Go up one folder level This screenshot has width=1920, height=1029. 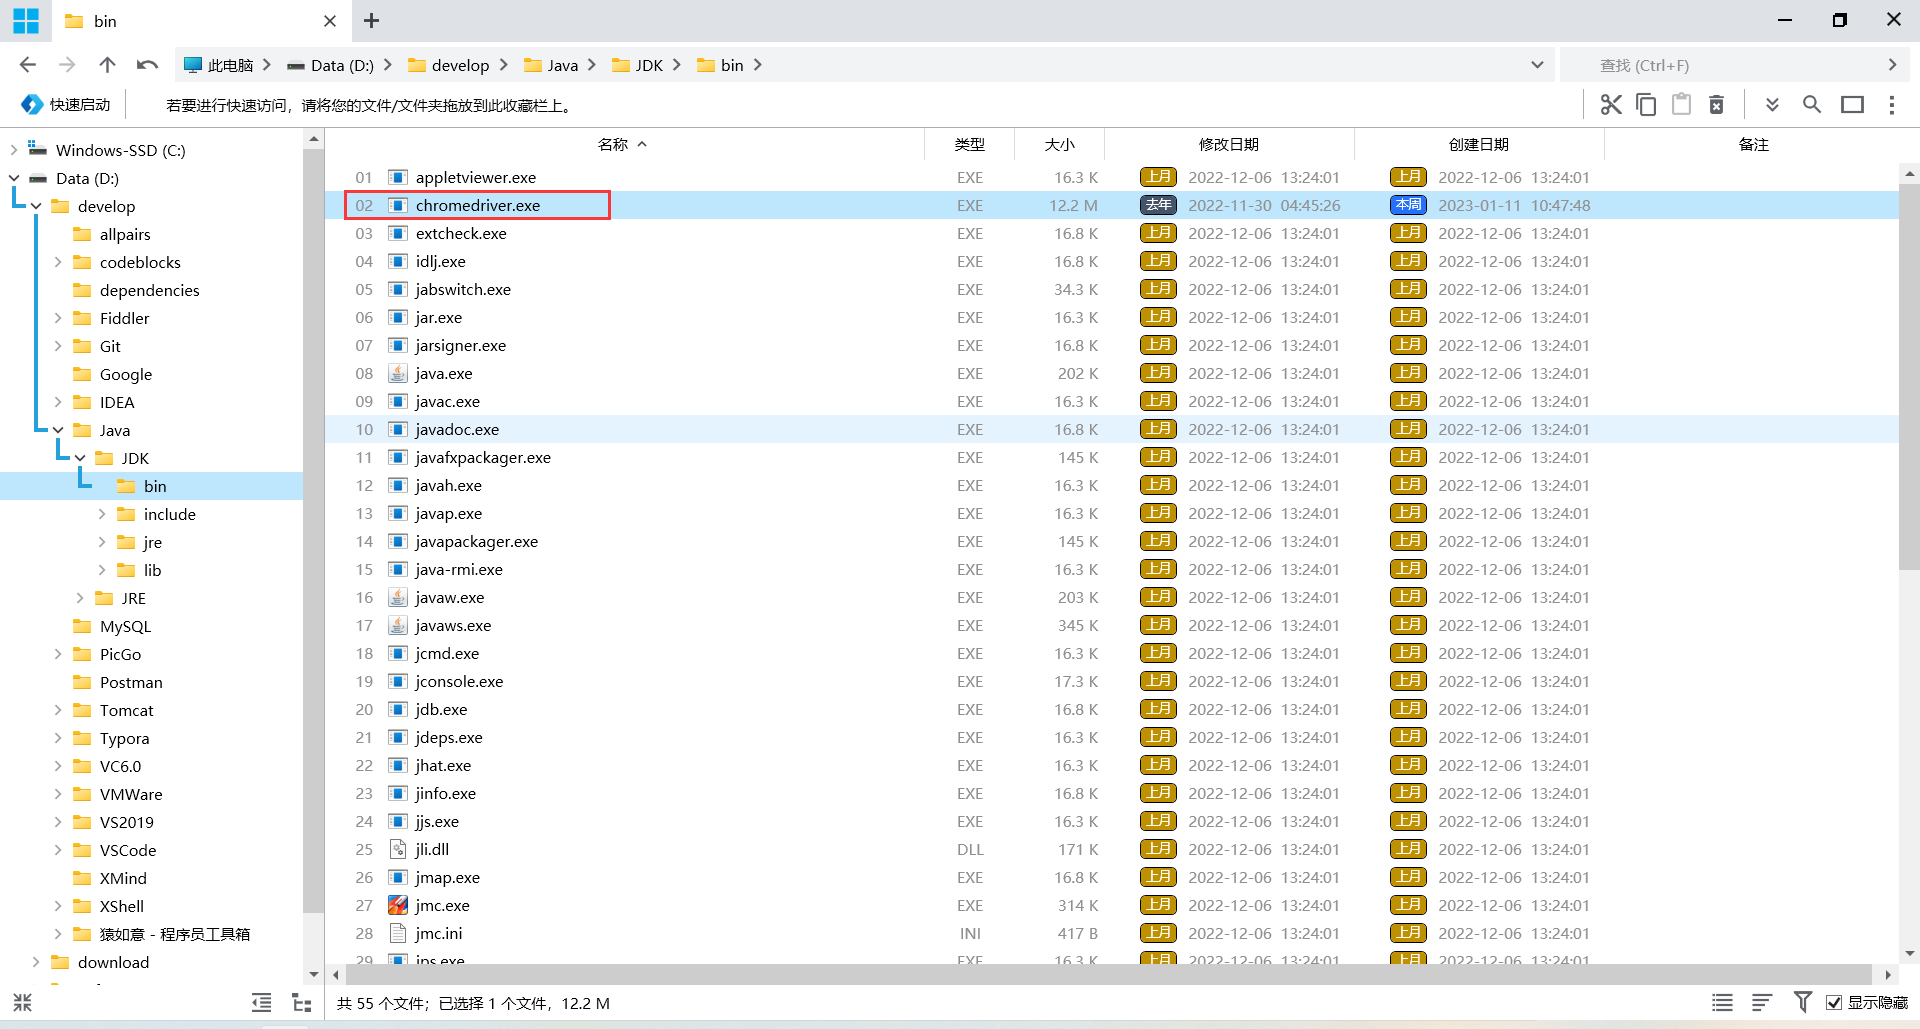point(107,65)
